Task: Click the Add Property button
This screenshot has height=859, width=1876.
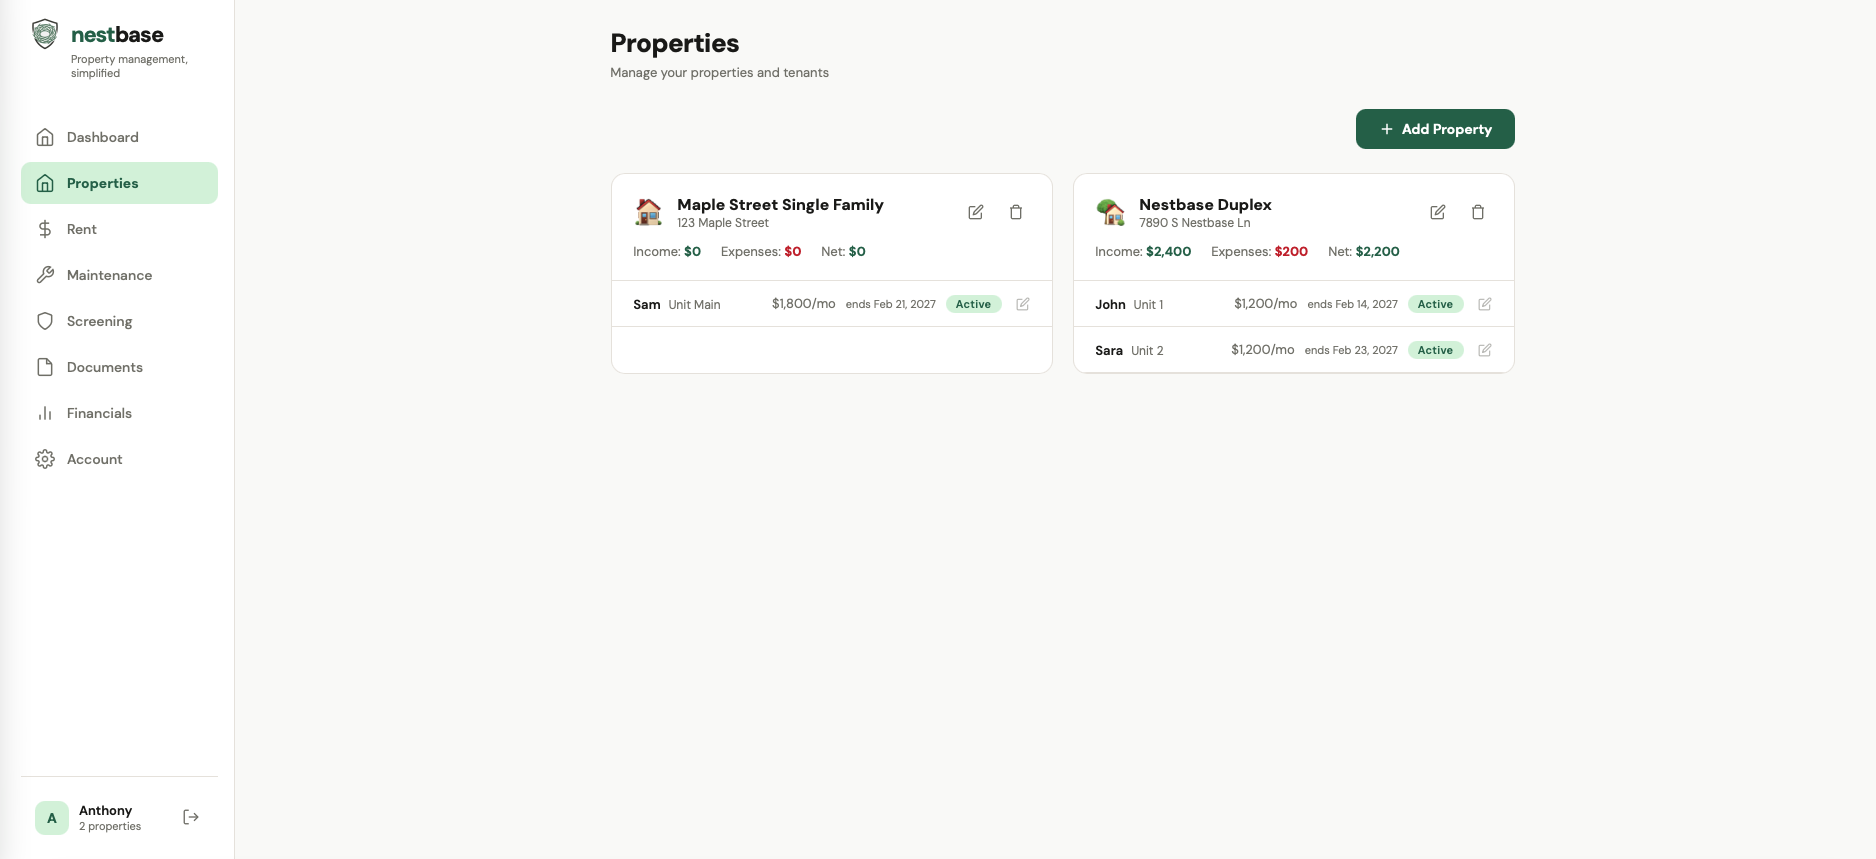Action: [1434, 129]
